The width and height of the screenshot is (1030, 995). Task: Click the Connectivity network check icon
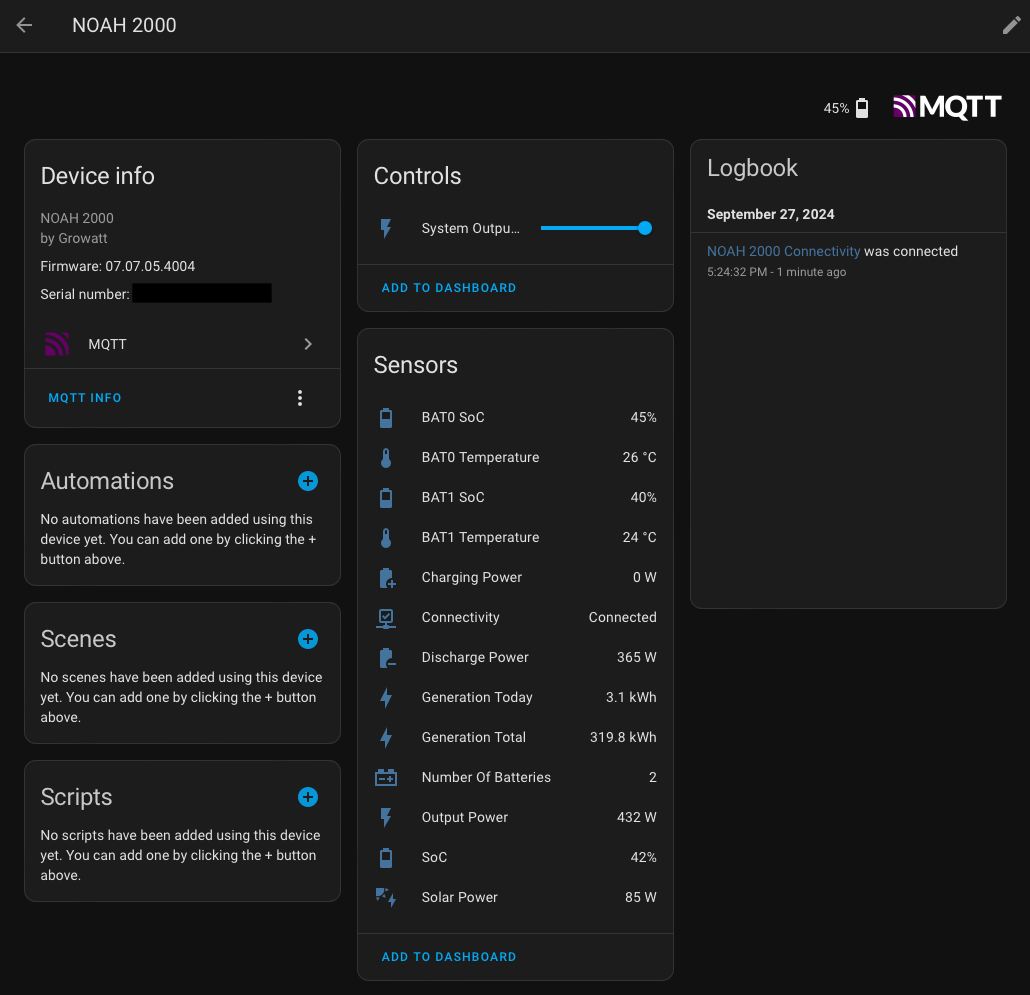click(x=386, y=618)
